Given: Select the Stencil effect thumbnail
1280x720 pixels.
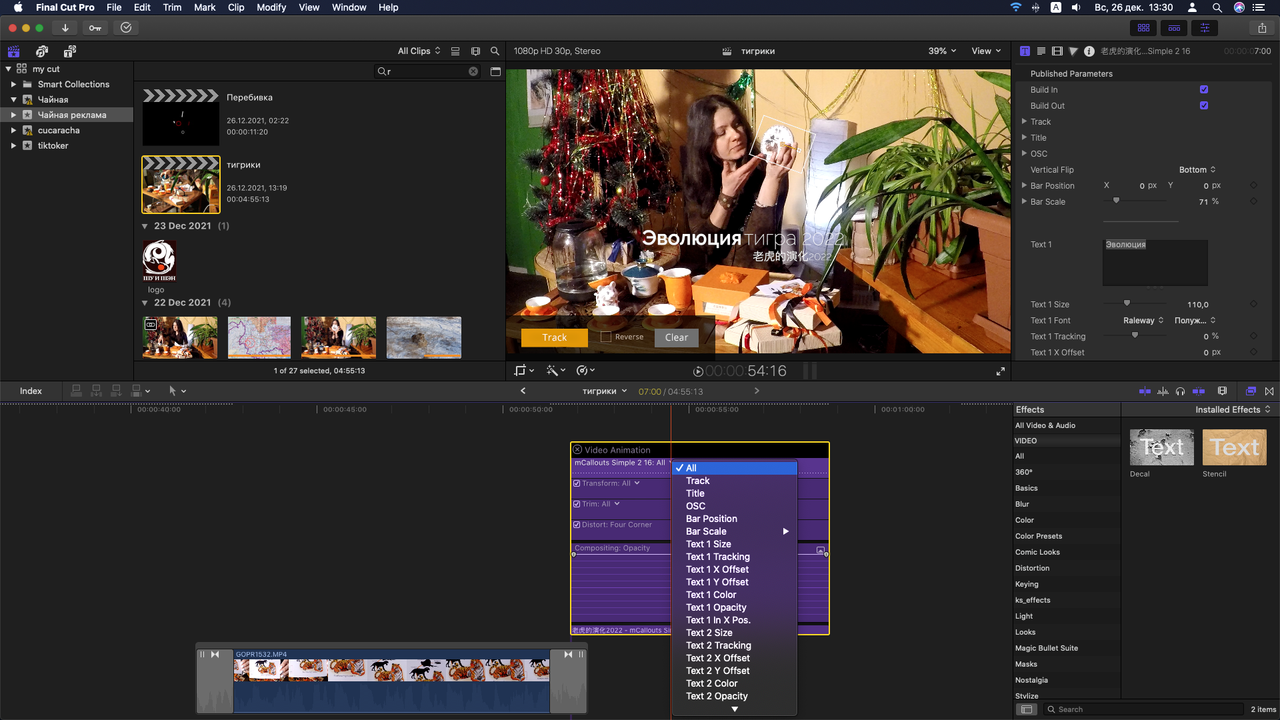Looking at the screenshot, I should [x=1234, y=448].
